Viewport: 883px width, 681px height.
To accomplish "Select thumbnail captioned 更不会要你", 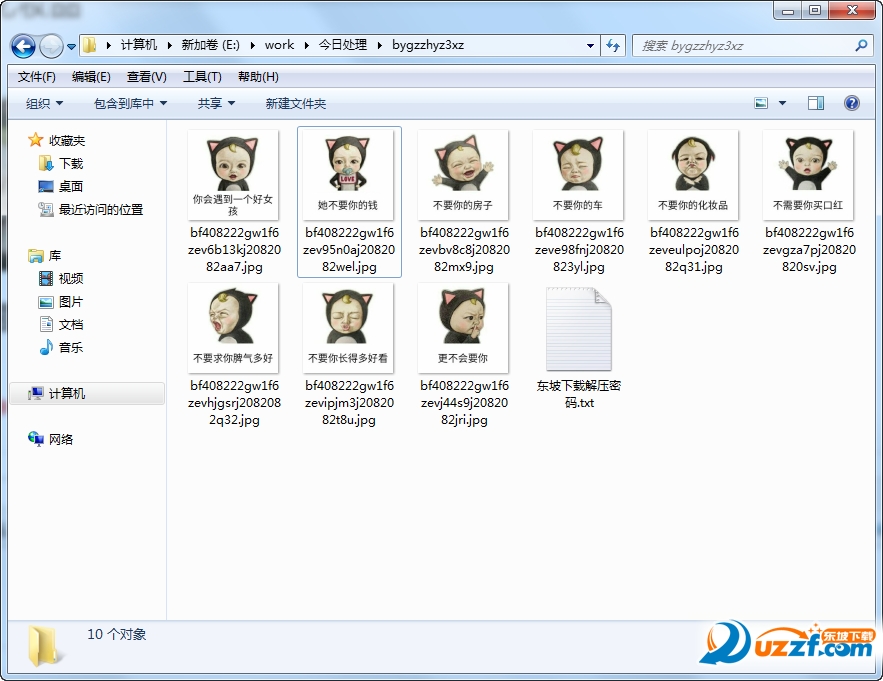I will click(x=463, y=328).
